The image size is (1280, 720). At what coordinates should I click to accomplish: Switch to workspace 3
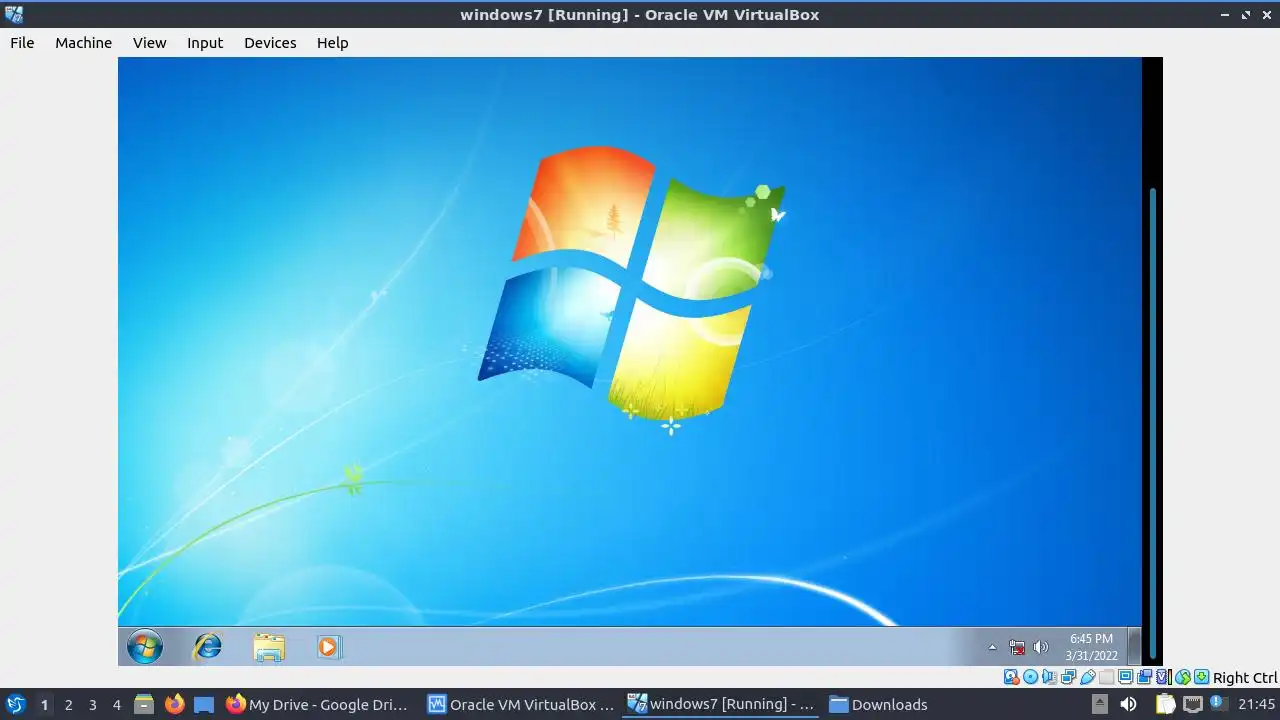[x=92, y=704]
